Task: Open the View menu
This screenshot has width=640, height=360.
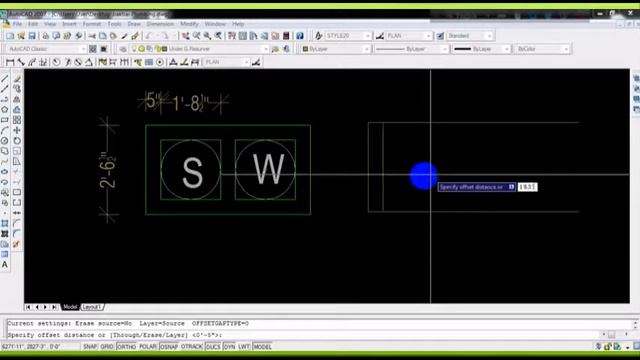Action: tap(50, 24)
